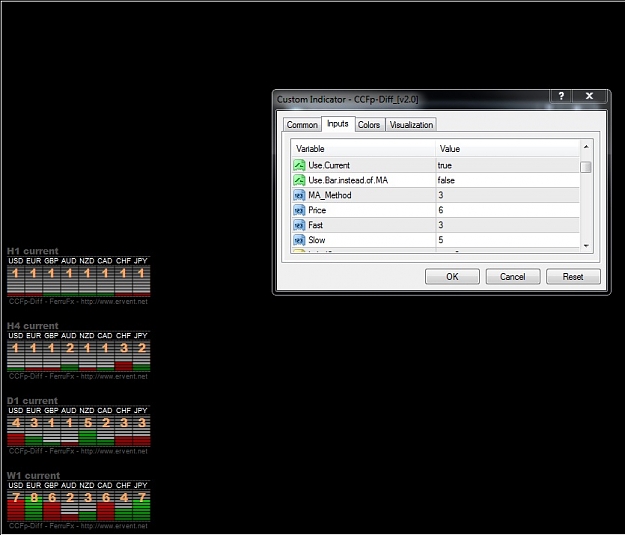This screenshot has height=535, width=625.
Task: Switch to the Common tab
Action: 302,125
